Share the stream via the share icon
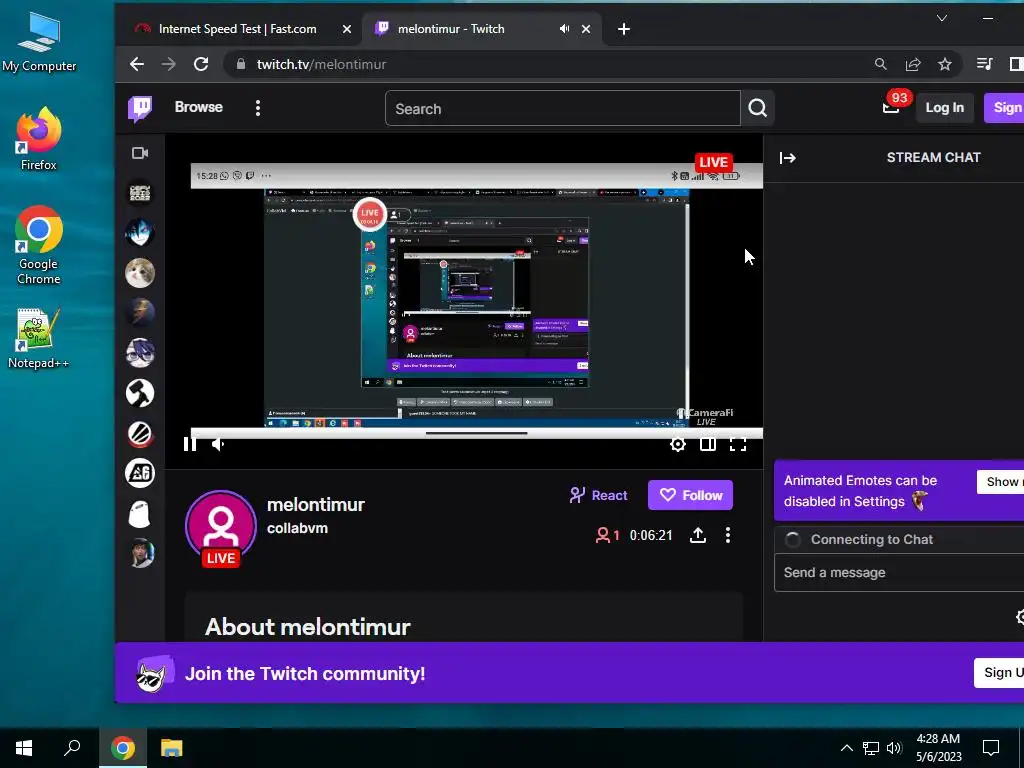Viewport: 1024px width, 768px height. coord(697,536)
